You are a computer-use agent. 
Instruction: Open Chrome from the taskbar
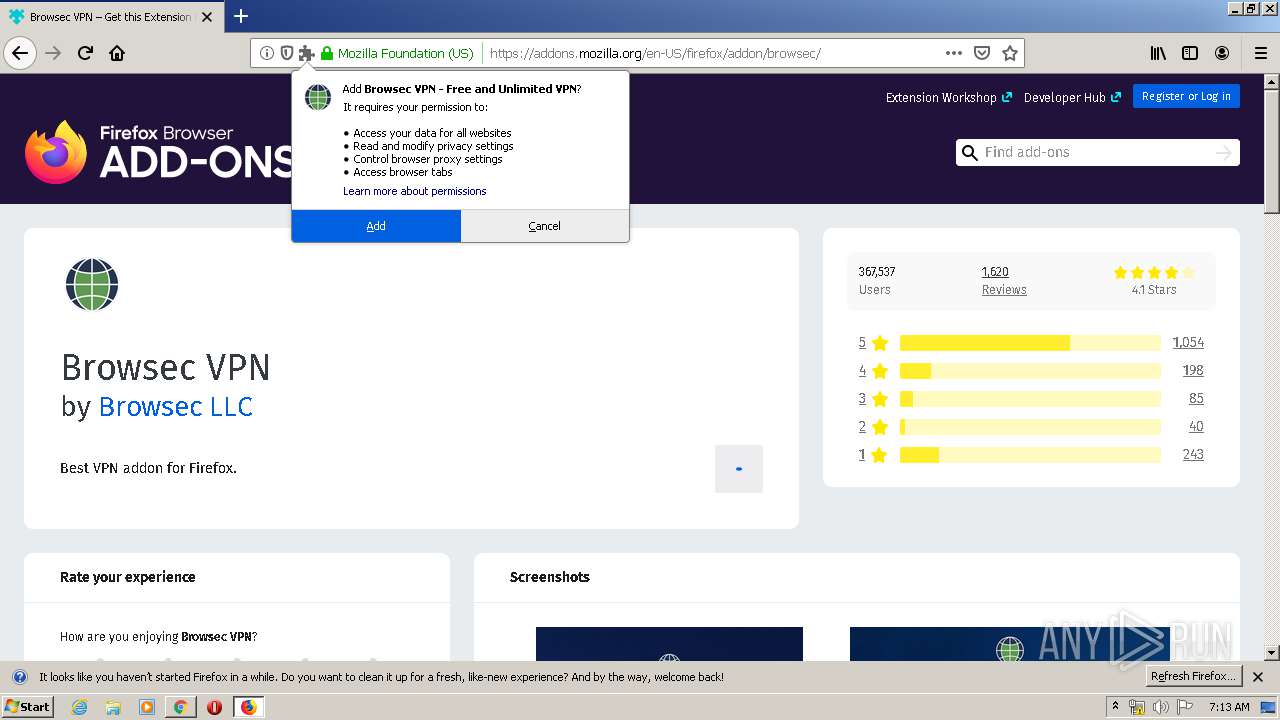181,707
